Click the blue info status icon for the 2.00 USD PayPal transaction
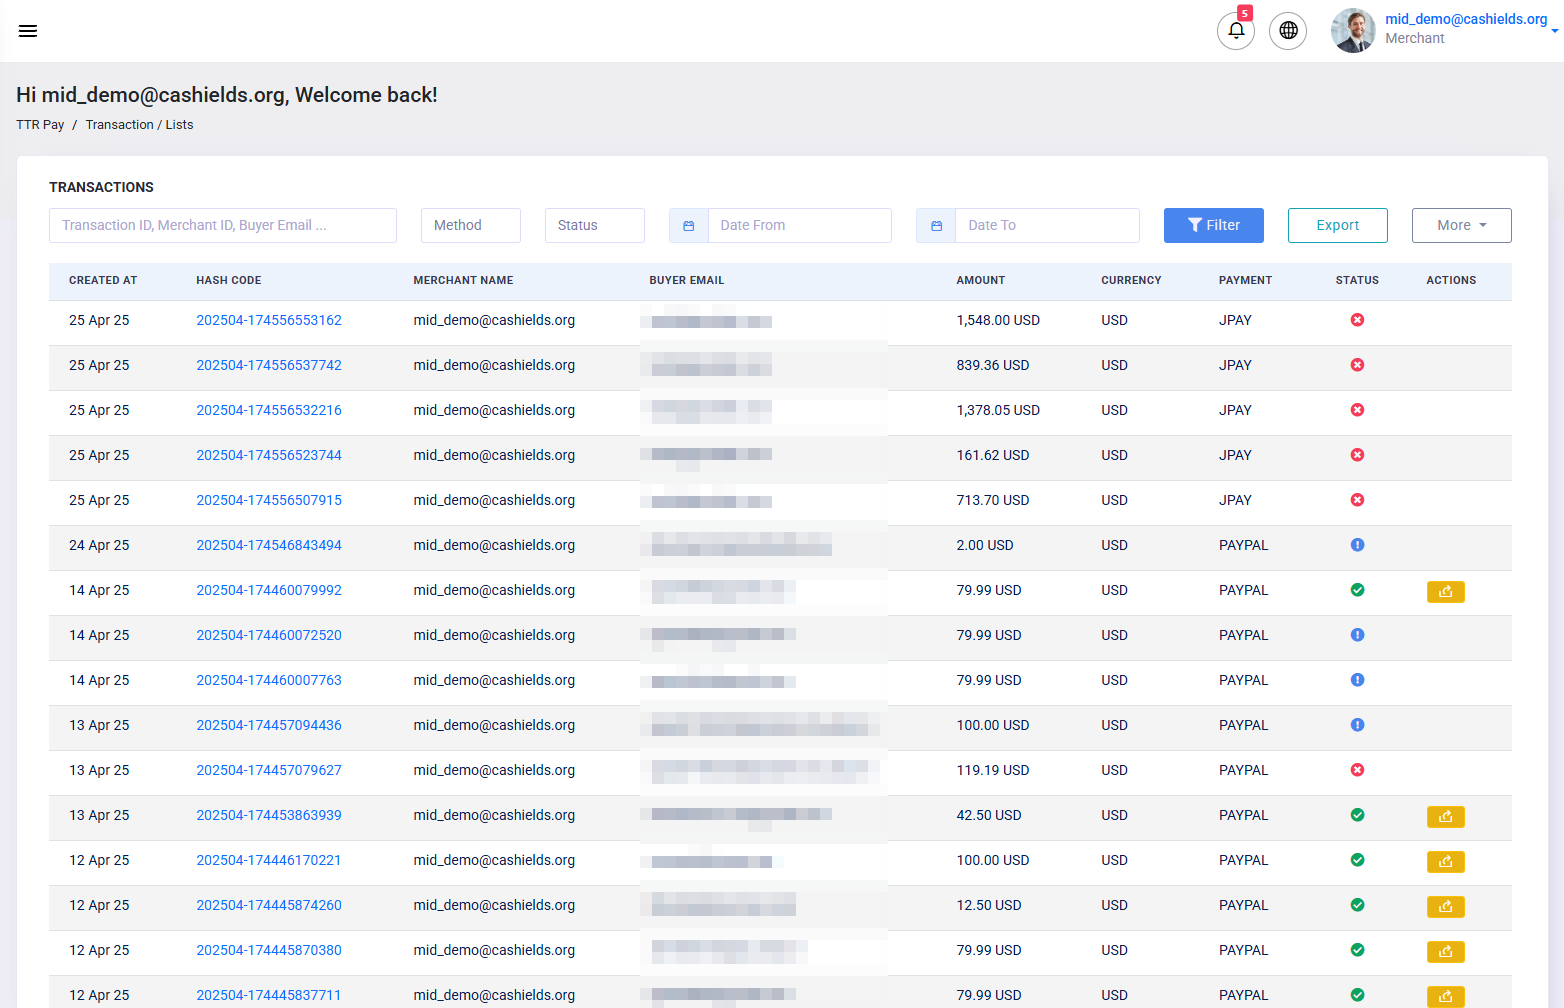1564x1008 pixels. [x=1357, y=544]
